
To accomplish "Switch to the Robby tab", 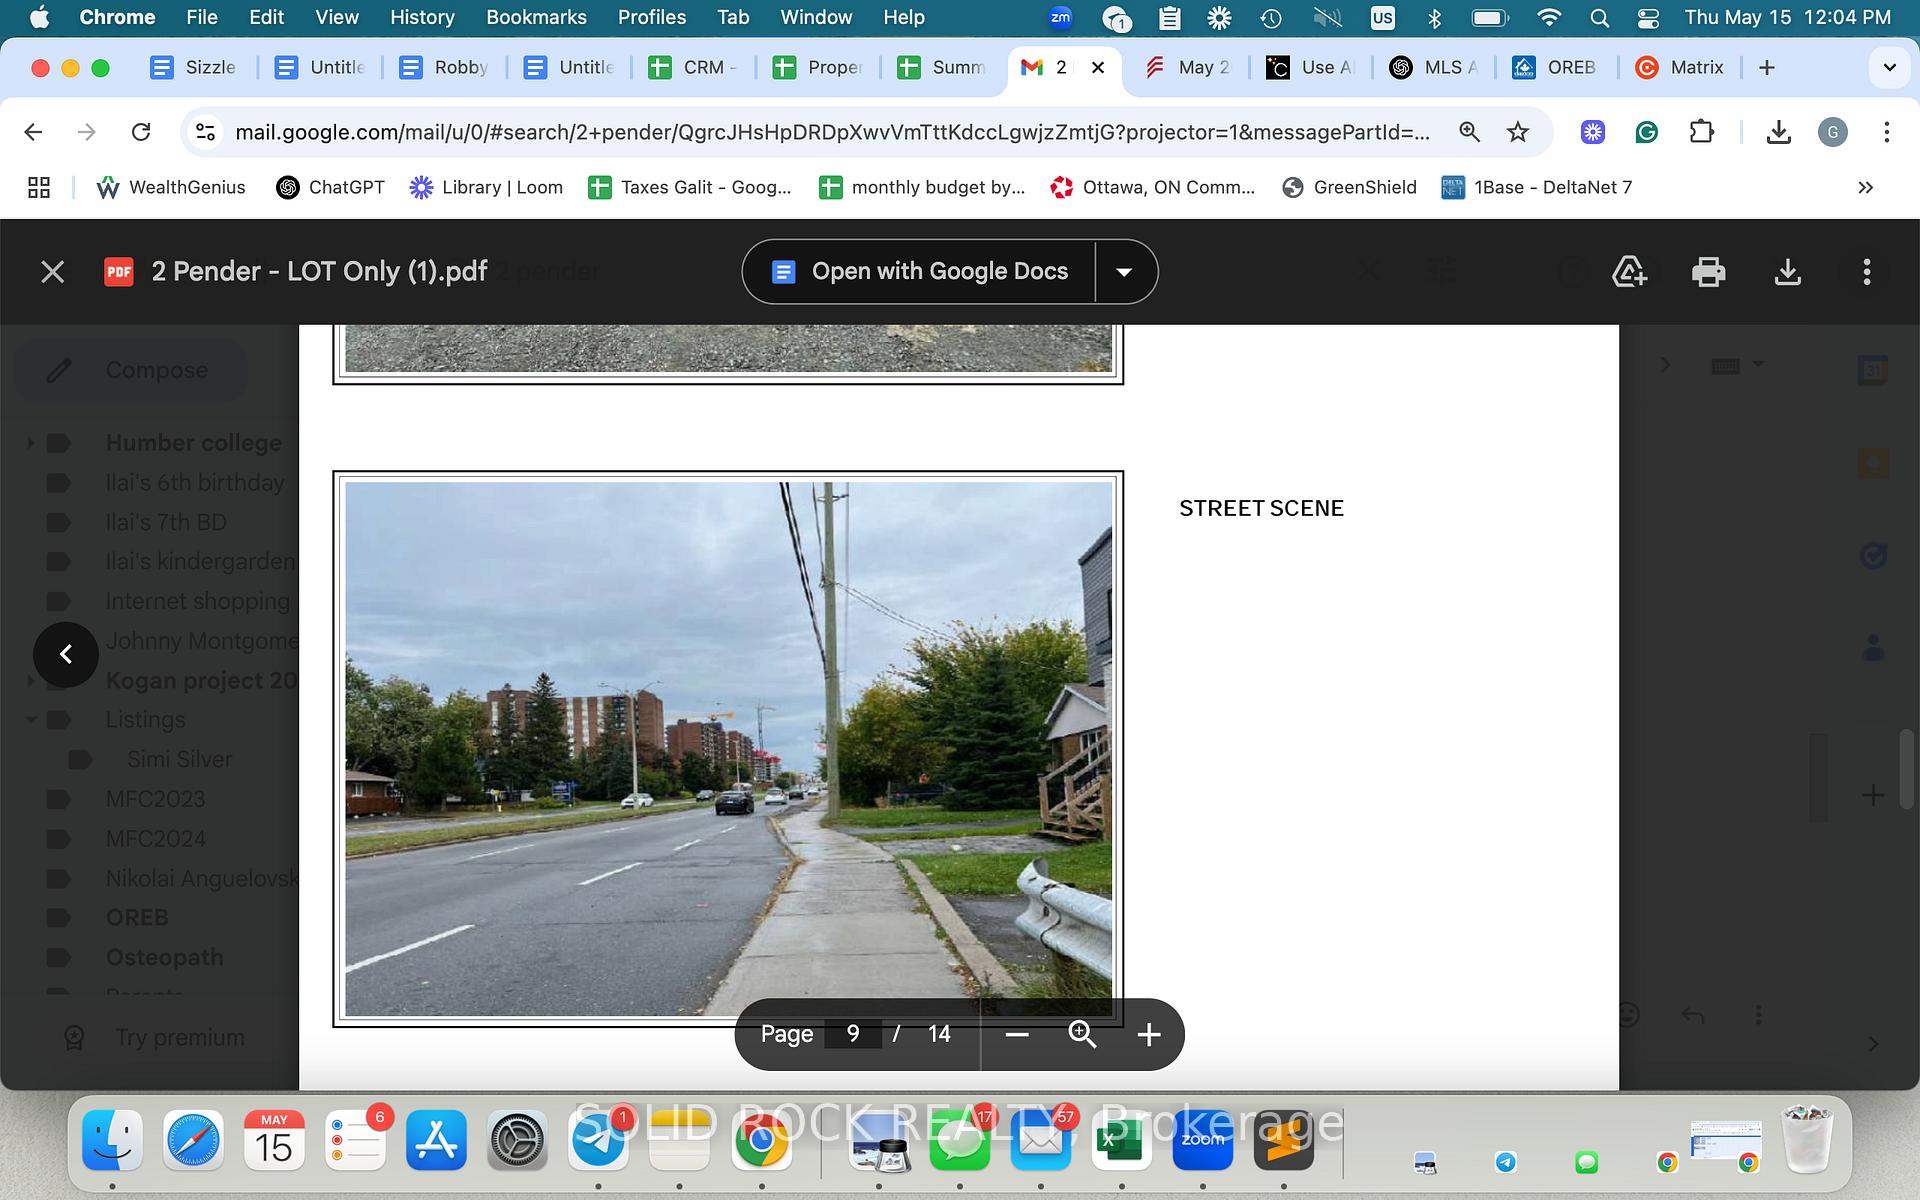I will click(x=443, y=67).
